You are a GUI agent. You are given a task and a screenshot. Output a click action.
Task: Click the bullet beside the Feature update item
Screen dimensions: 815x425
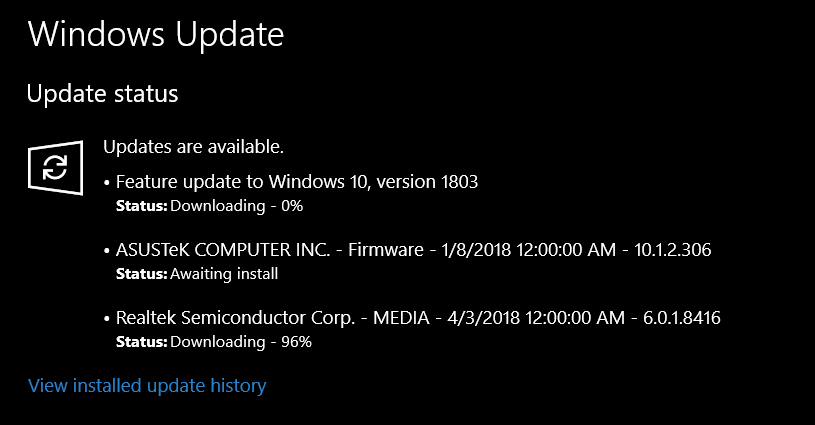pyautogui.click(x=107, y=183)
